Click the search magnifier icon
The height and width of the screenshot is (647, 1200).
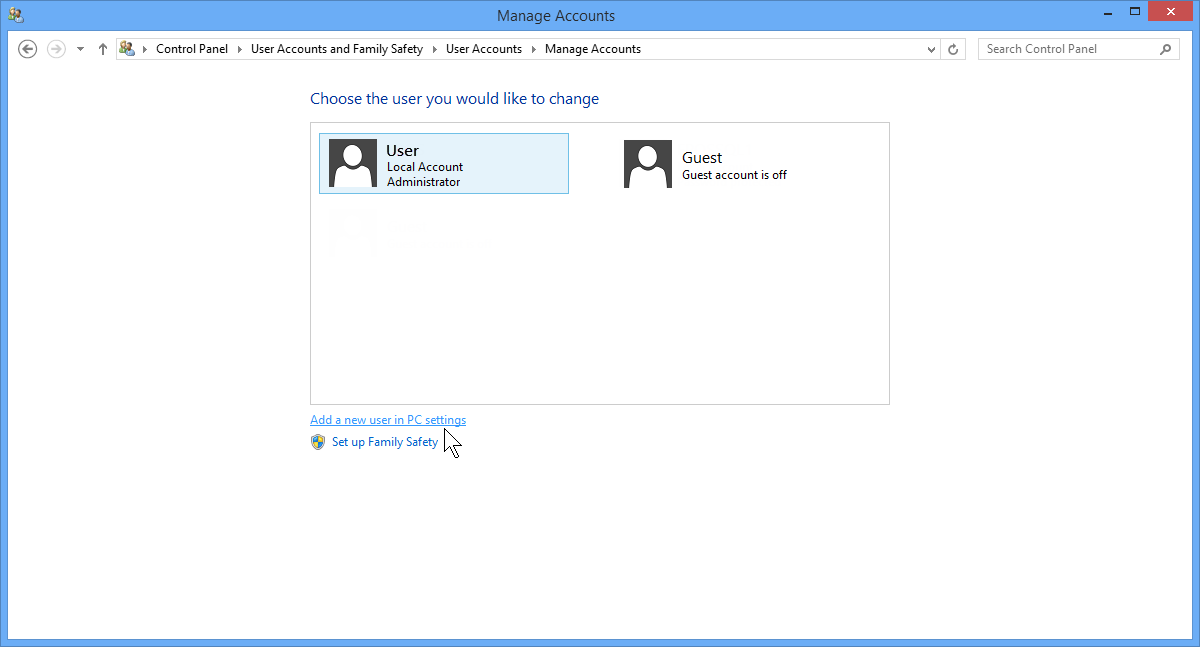click(x=1166, y=49)
